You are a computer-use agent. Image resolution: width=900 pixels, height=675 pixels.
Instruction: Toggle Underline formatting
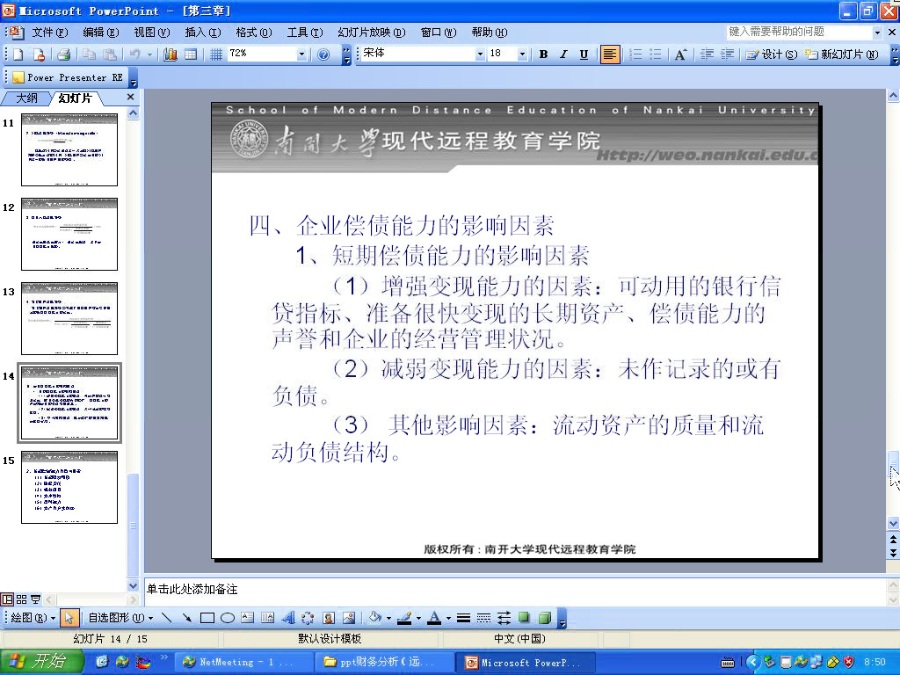coord(583,55)
